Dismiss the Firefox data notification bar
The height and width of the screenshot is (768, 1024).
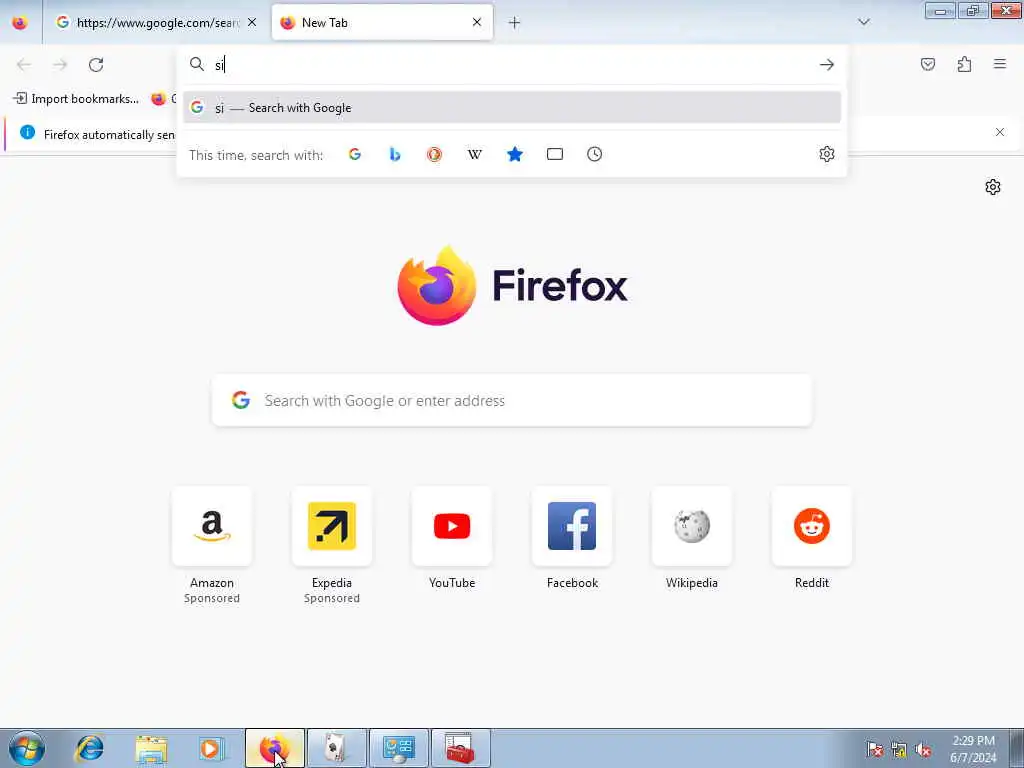click(1000, 133)
